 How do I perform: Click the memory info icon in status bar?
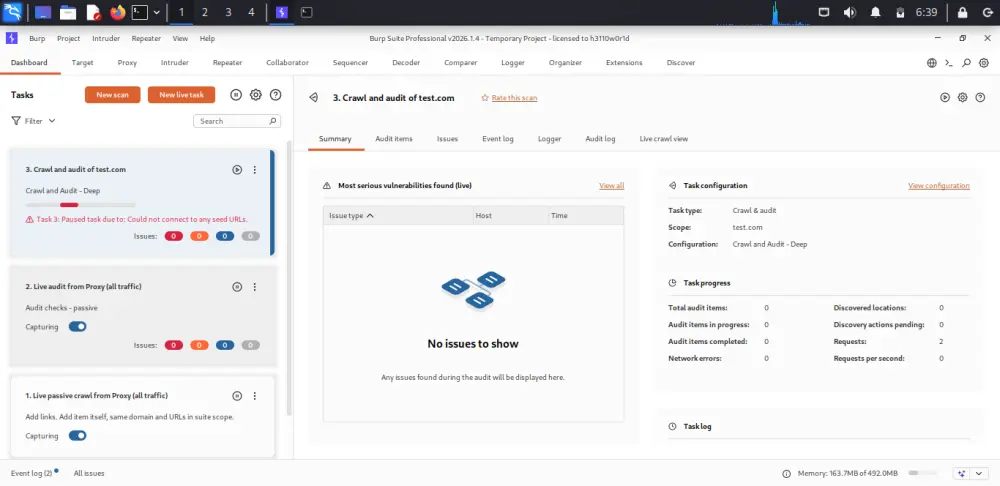[x=786, y=474]
